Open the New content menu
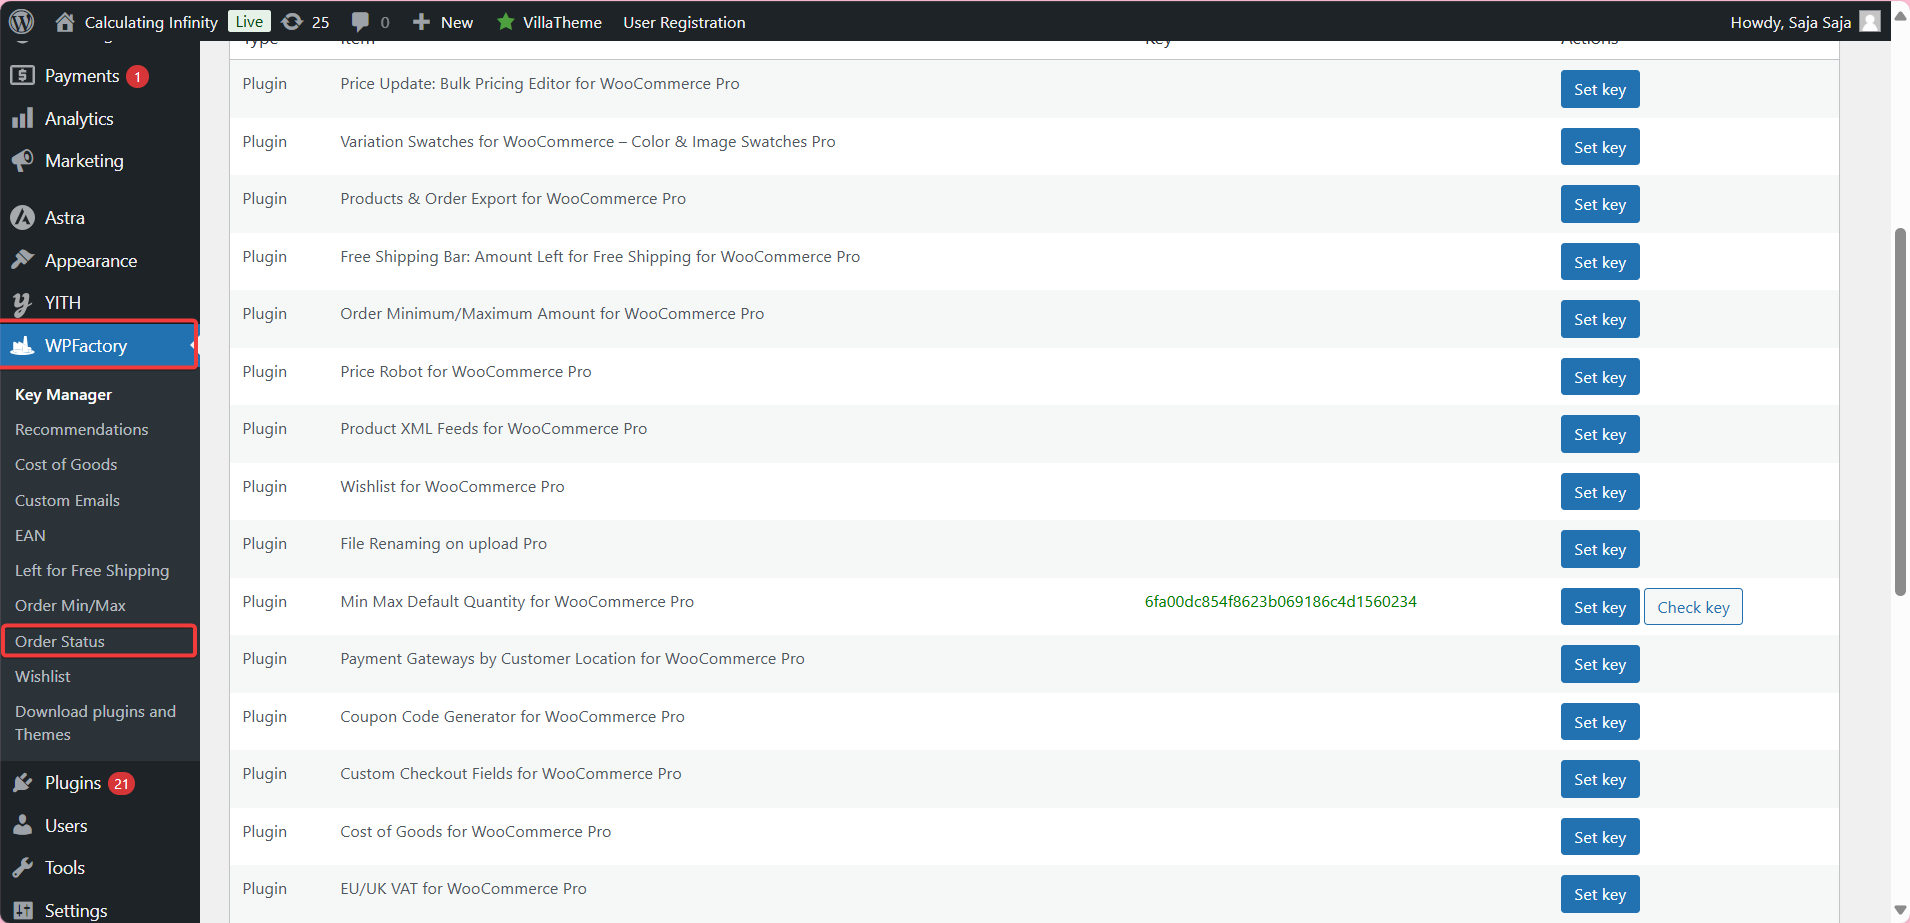This screenshot has width=1910, height=923. [x=443, y=22]
